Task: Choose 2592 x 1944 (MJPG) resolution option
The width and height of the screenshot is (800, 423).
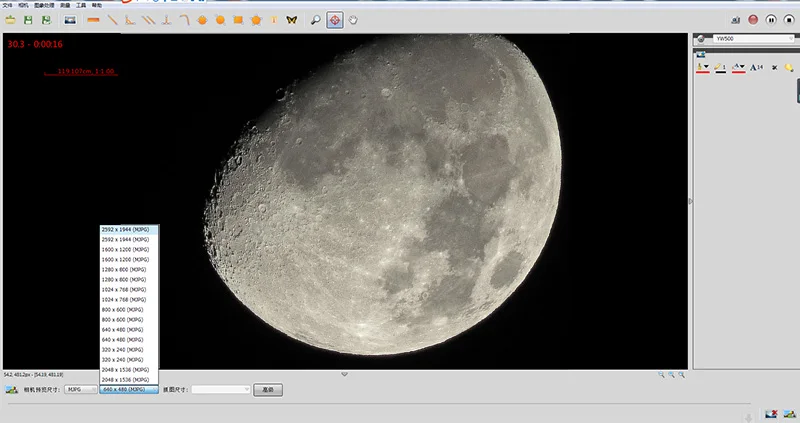Action: pos(125,230)
